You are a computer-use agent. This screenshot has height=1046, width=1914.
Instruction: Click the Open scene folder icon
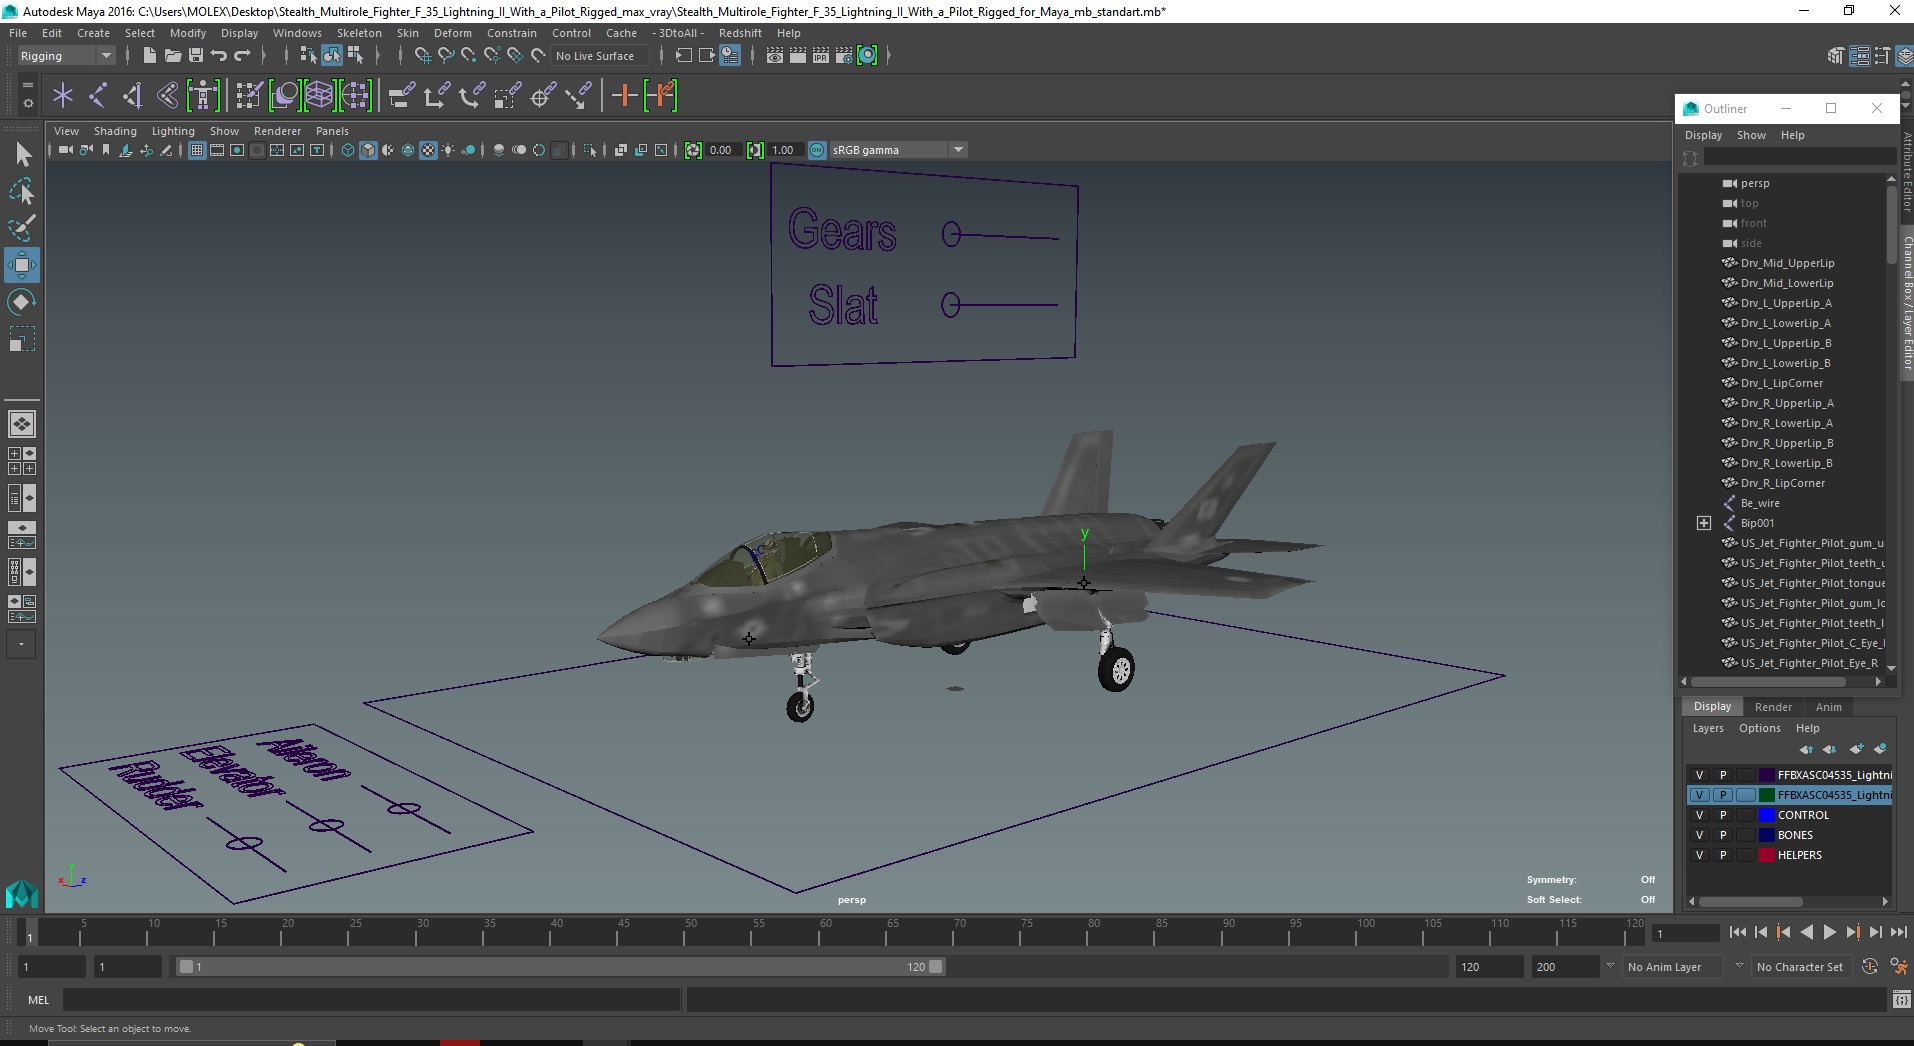coord(172,56)
